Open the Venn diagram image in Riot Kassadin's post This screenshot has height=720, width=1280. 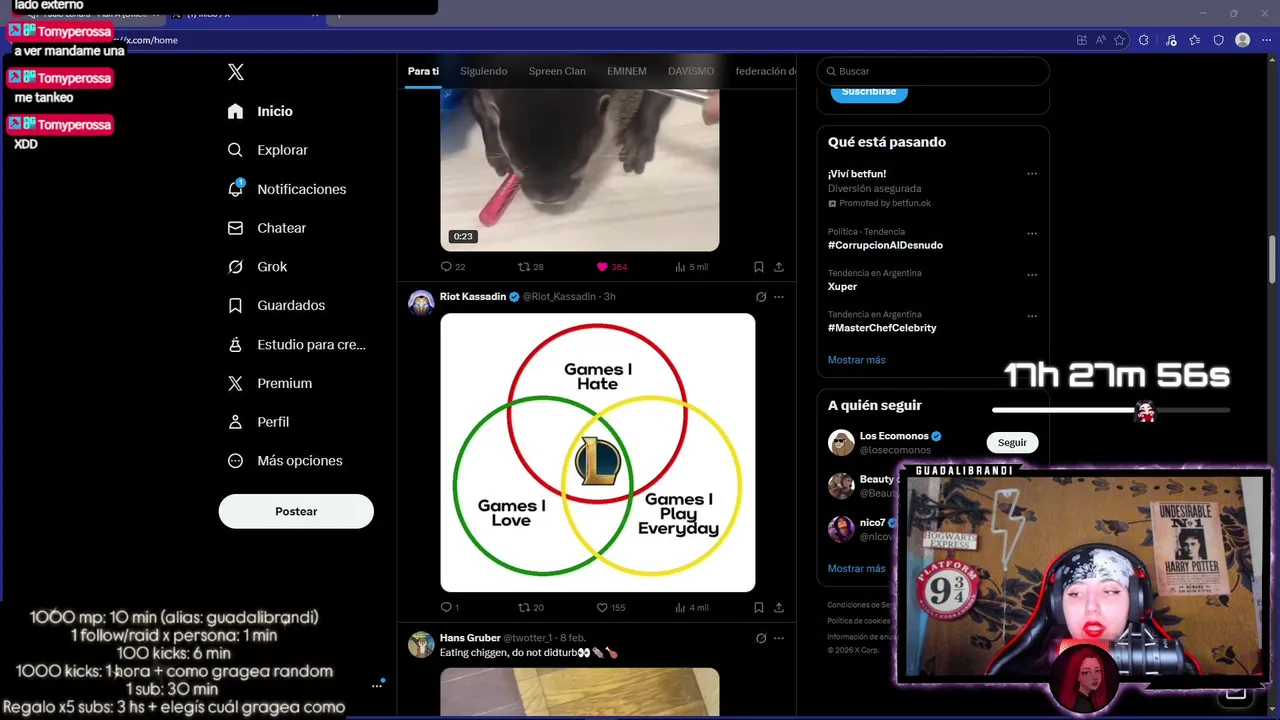(x=598, y=452)
